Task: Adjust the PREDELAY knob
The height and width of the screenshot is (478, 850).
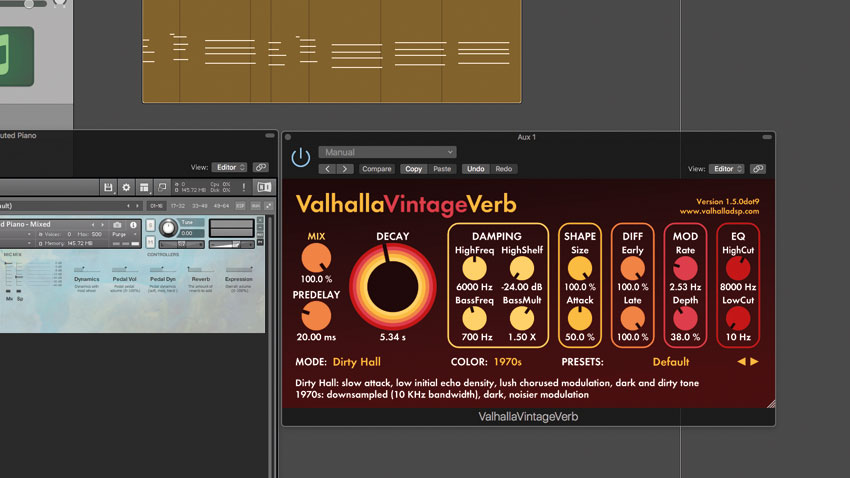Action: 316,315
